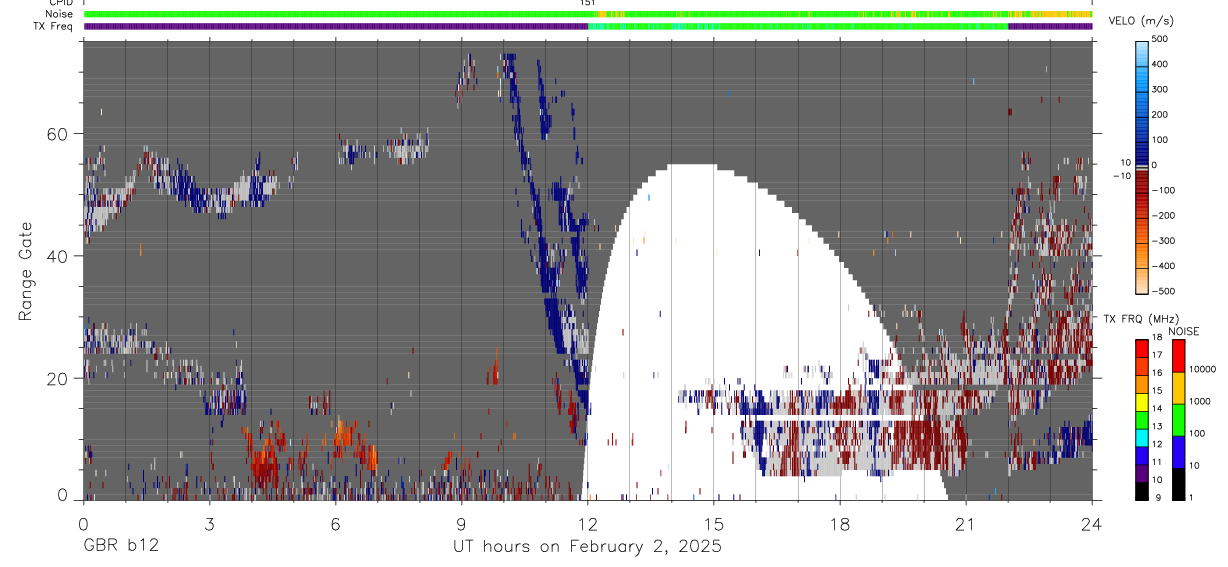
Task: Click the 1000 label on the NOISE legend
Action: [1199, 402]
